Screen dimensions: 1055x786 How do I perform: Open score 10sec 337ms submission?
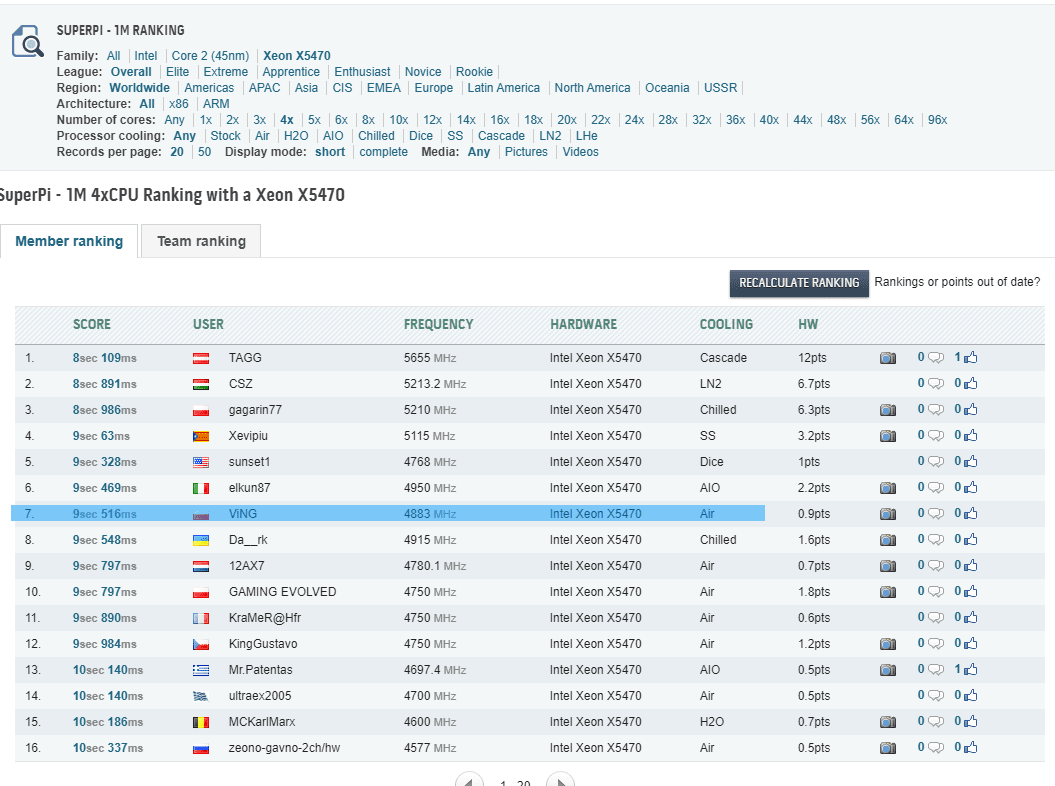(x=108, y=748)
